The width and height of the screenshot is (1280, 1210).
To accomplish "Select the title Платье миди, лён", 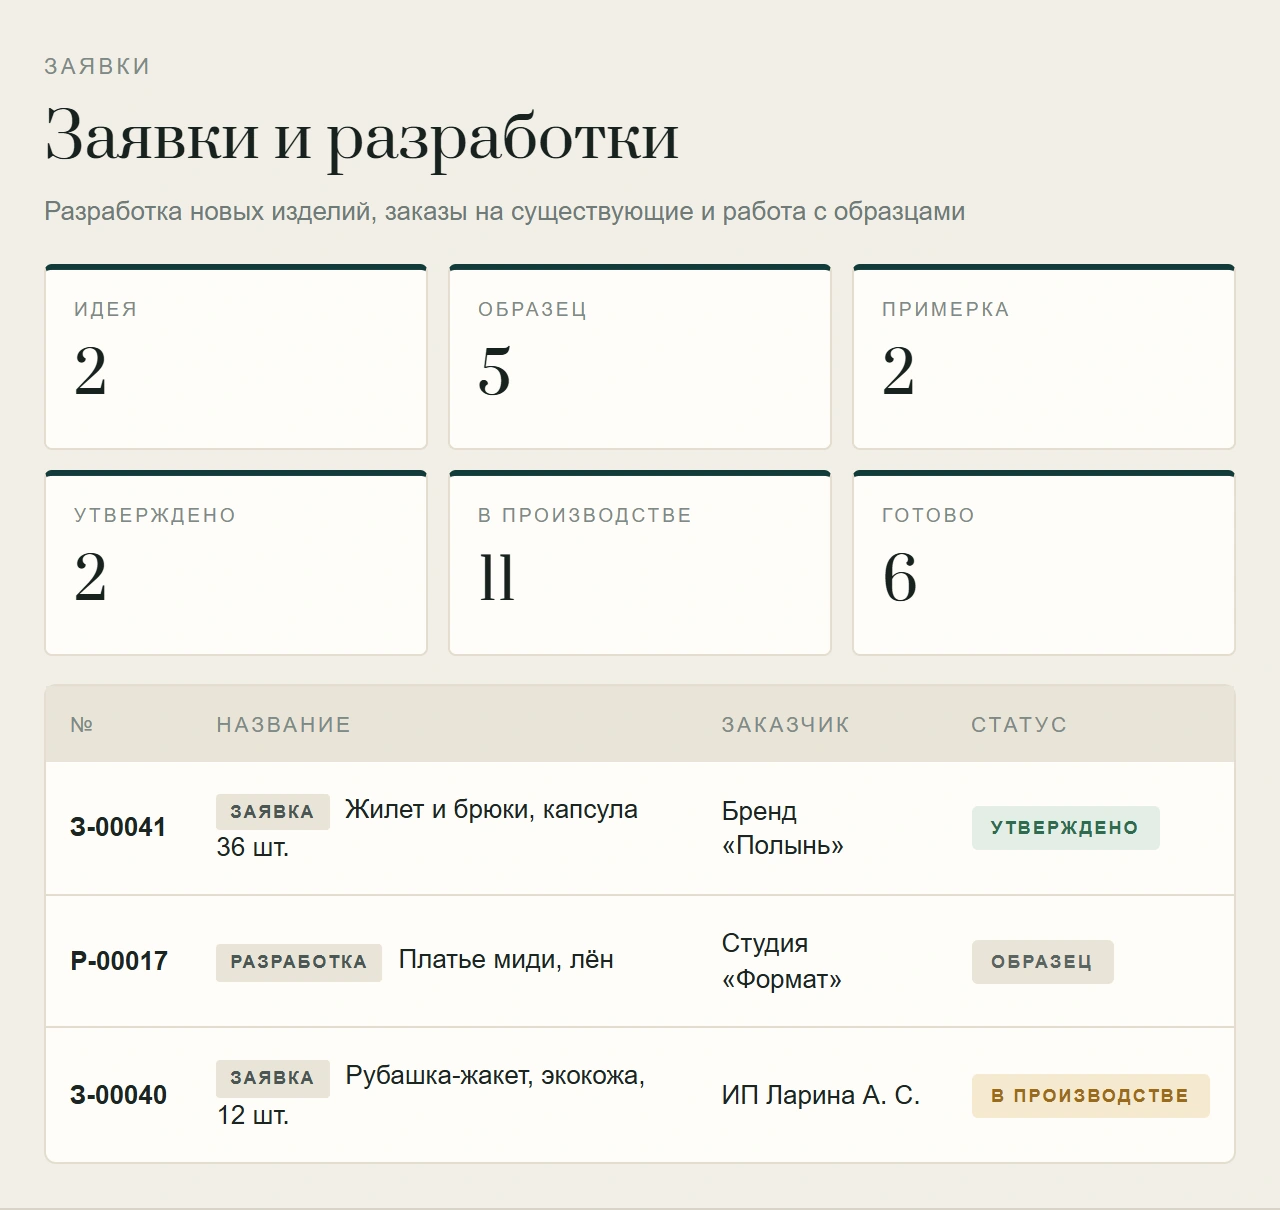I will [x=506, y=960].
